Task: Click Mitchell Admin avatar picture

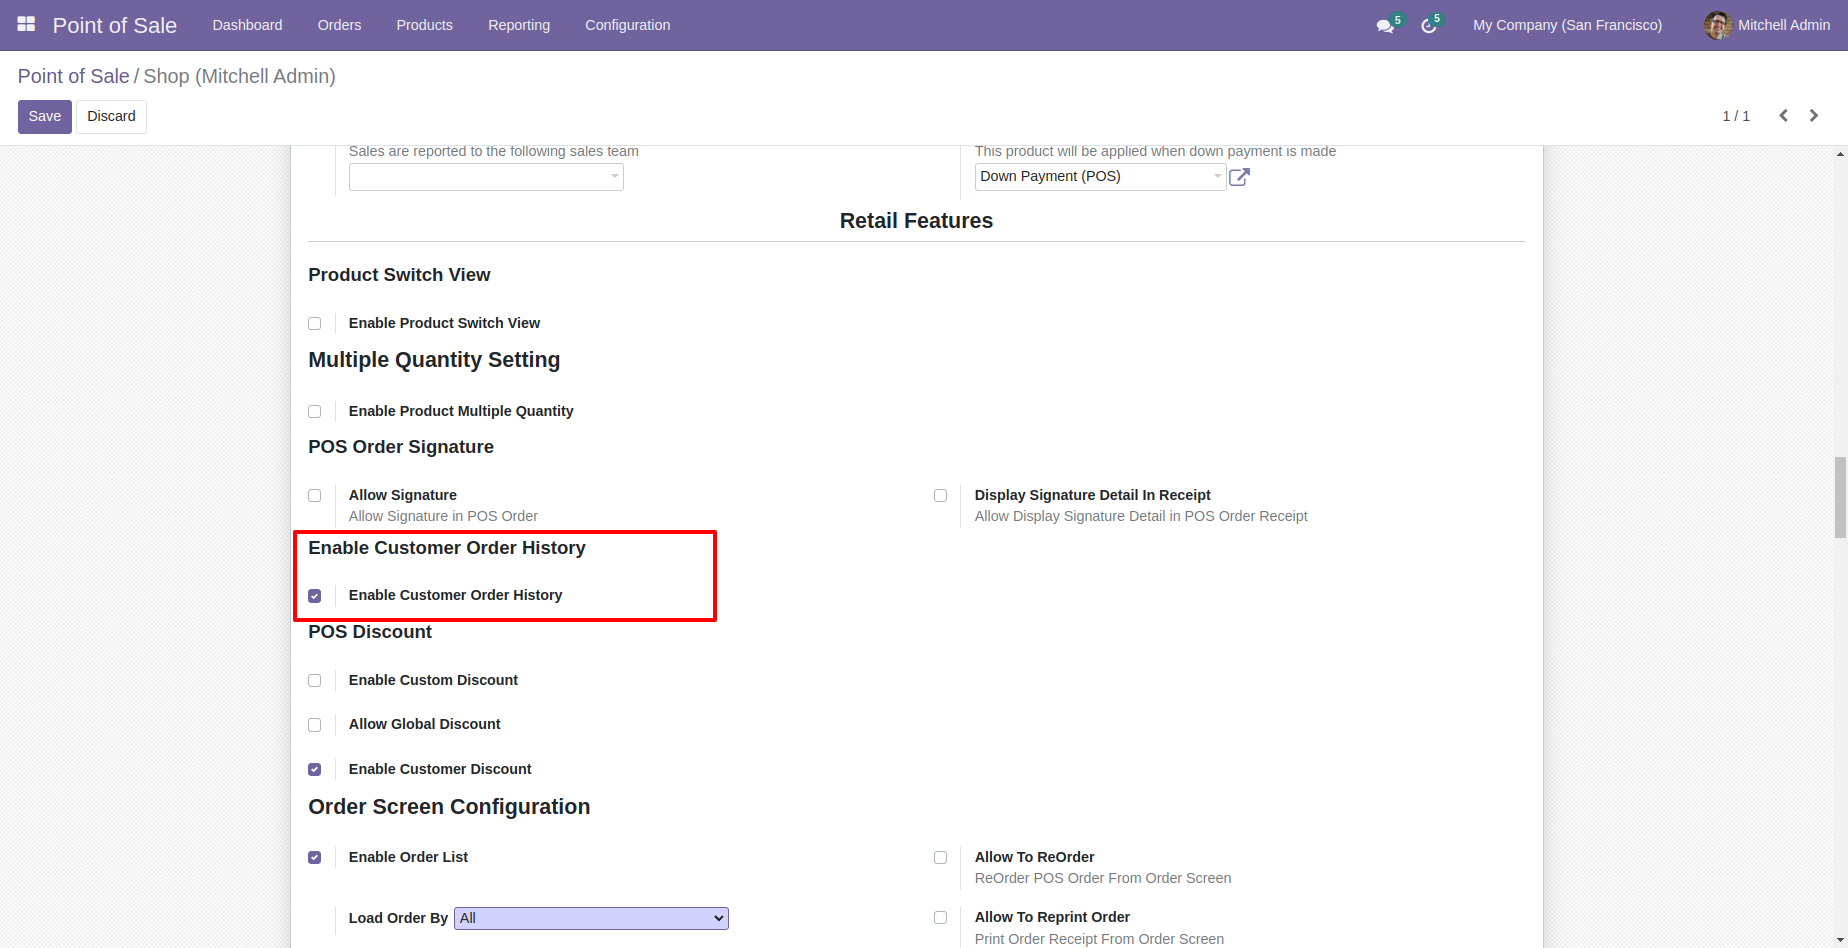Action: point(1717,25)
